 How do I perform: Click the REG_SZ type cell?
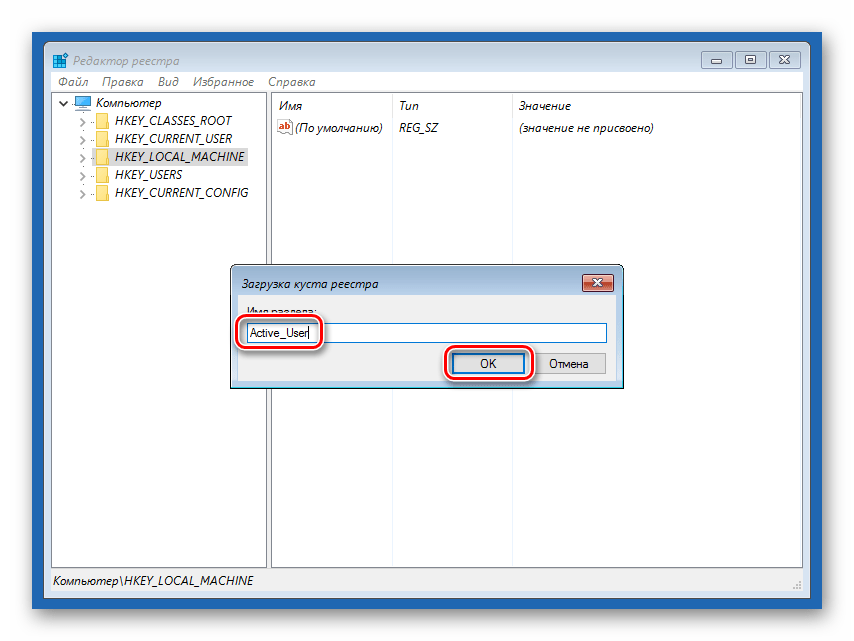click(418, 128)
